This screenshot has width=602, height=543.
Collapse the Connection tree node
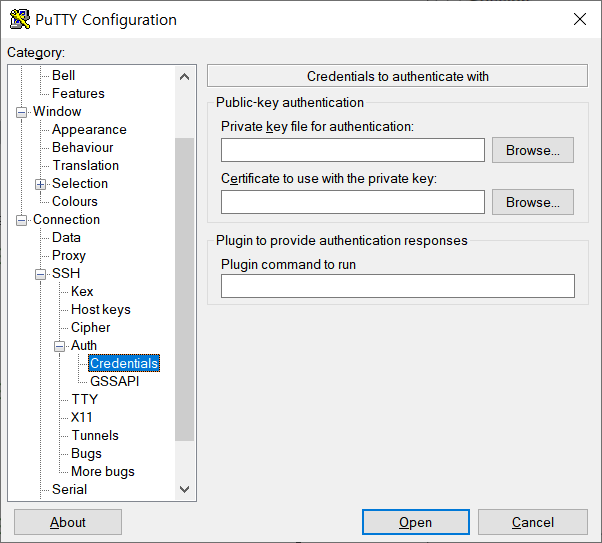click(x=22, y=220)
